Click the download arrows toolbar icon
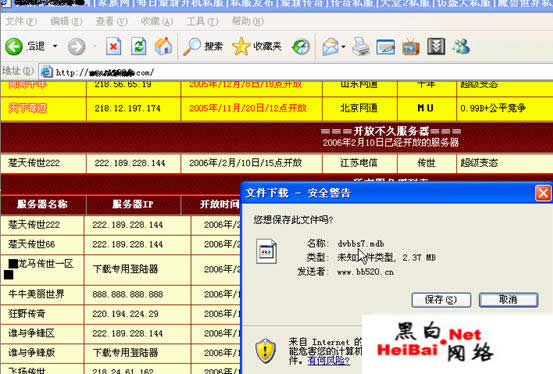The width and height of the screenshot is (553, 374). [436, 47]
